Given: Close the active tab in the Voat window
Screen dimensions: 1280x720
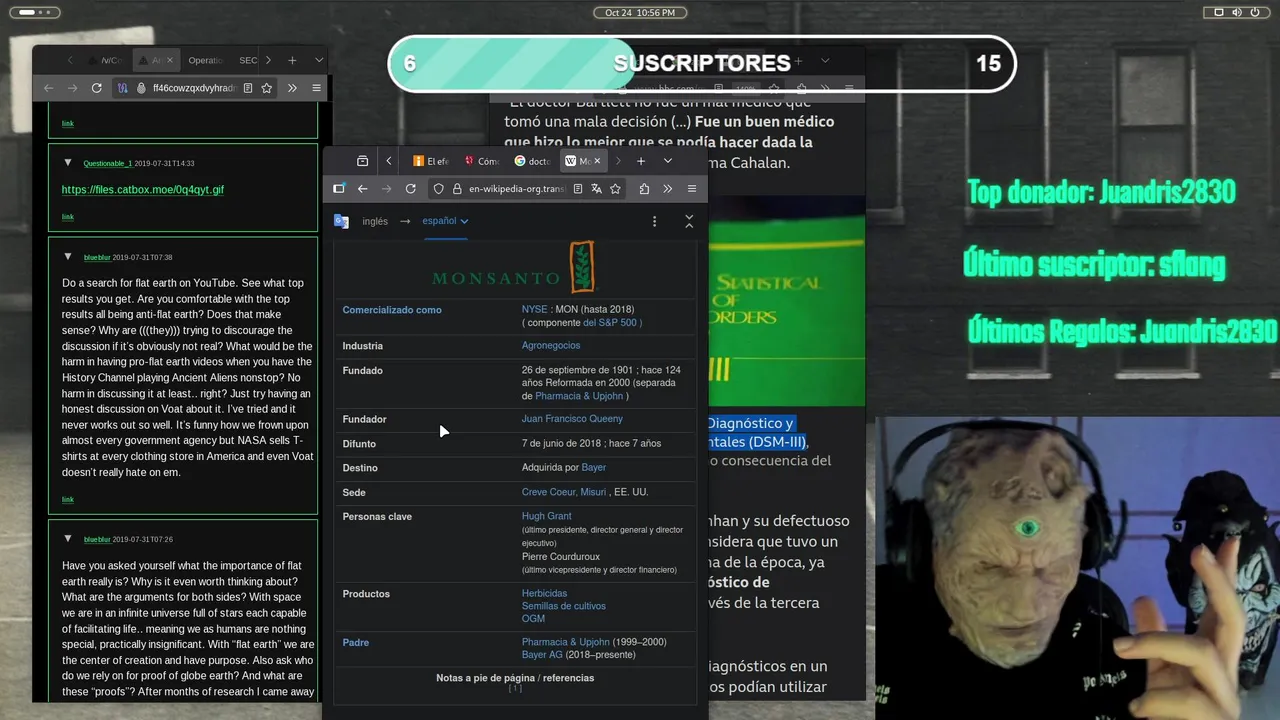Looking at the screenshot, I should coord(169,60).
